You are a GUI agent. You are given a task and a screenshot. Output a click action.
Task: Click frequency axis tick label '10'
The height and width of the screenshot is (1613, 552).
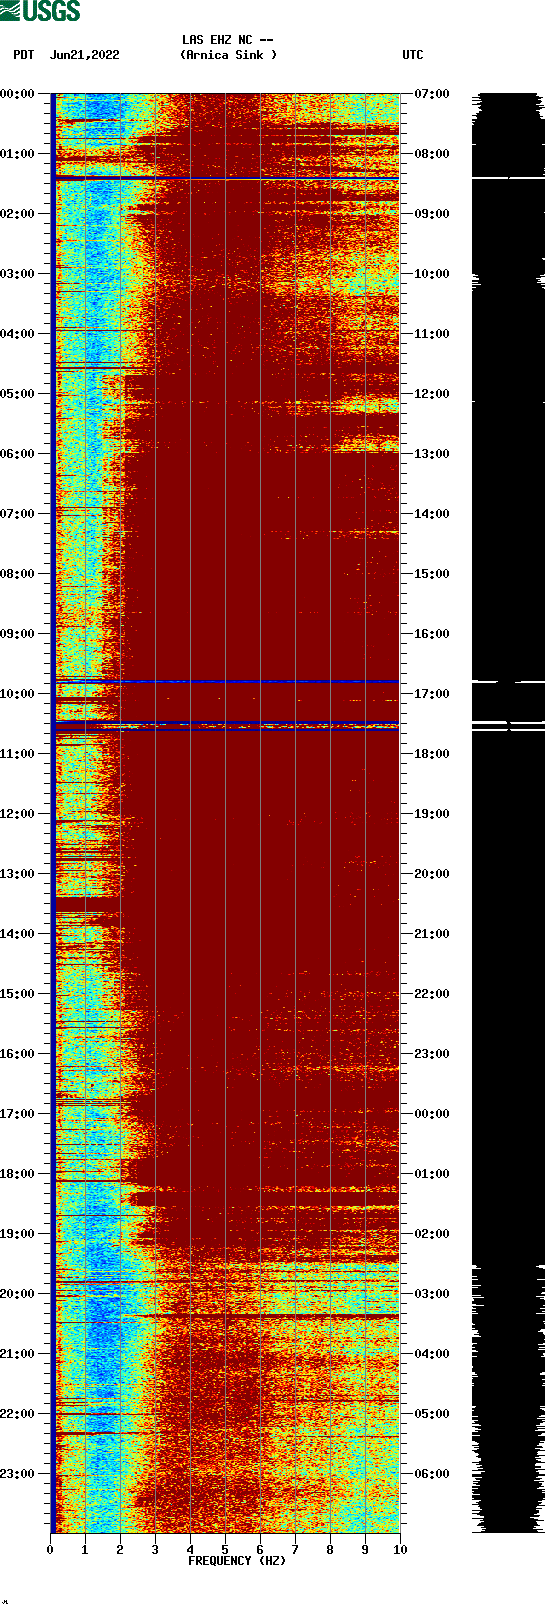[x=400, y=1550]
